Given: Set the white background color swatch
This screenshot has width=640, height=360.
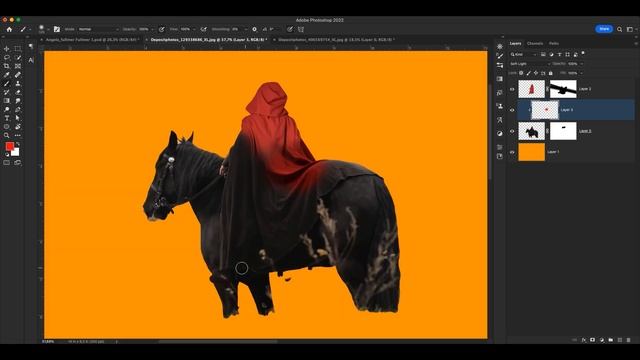Looking at the screenshot, I should [16, 152].
